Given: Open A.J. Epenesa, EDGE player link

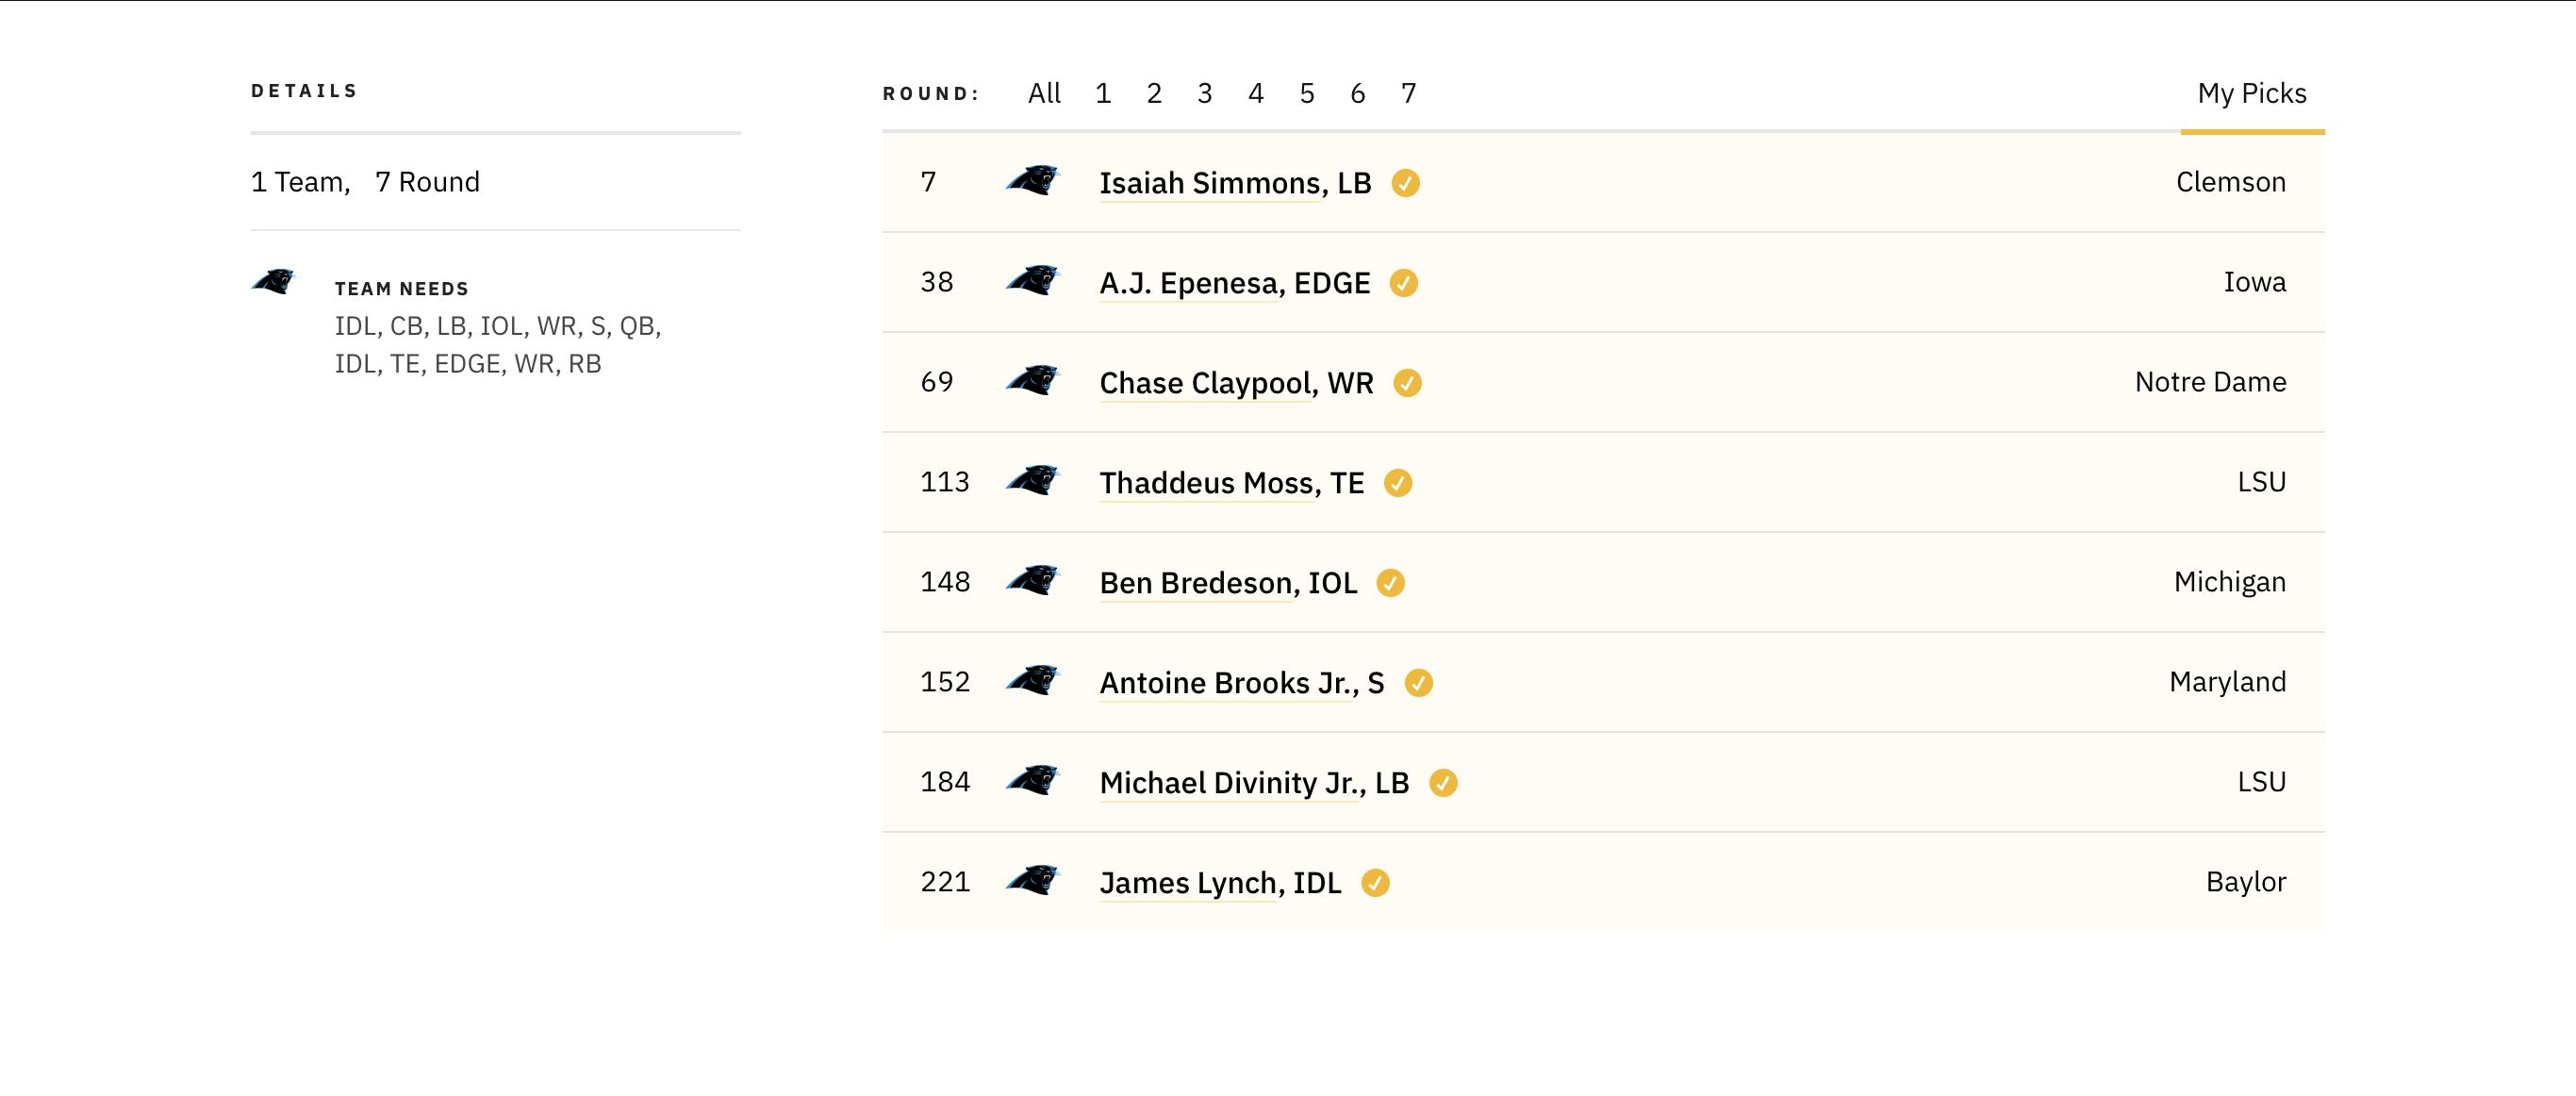Looking at the screenshot, I should tap(1235, 283).
